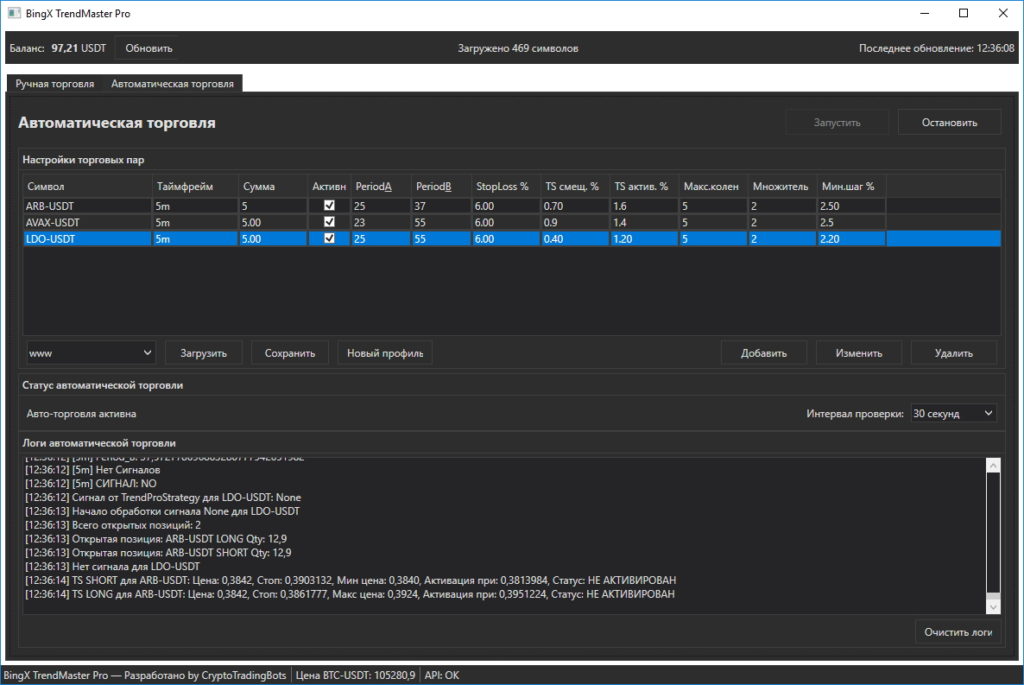Disable the LDO-USDT active checkbox
The image size is (1024, 685).
click(329, 239)
